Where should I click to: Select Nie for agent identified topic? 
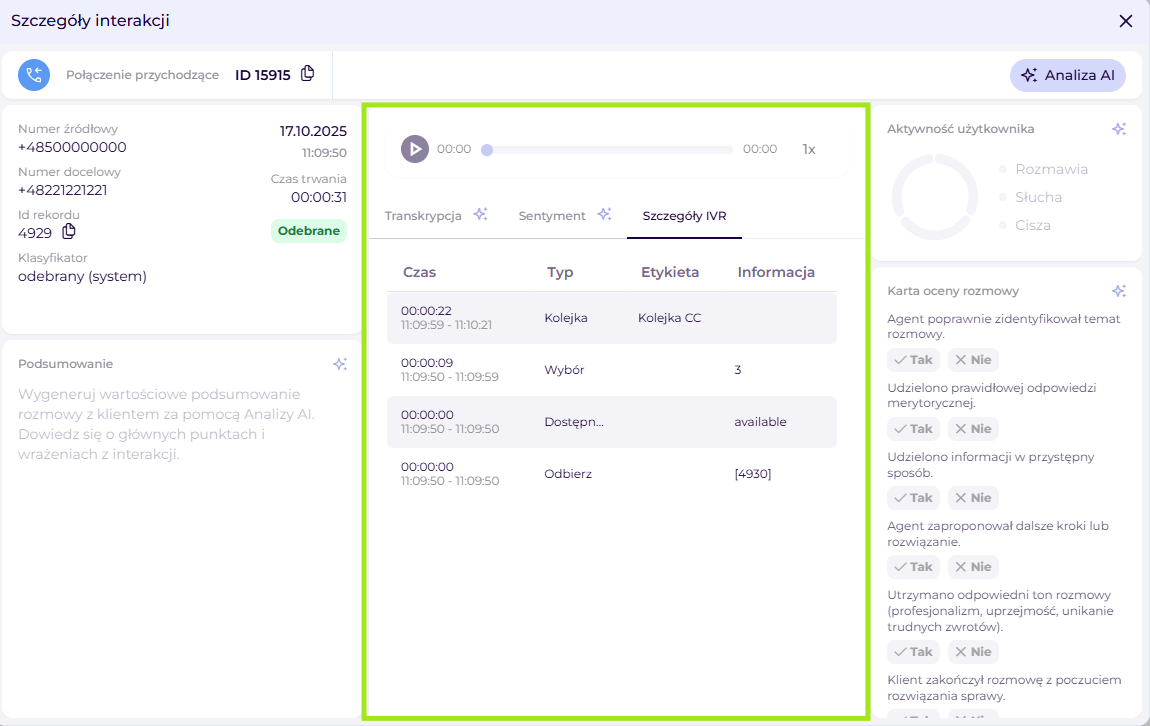point(973,360)
